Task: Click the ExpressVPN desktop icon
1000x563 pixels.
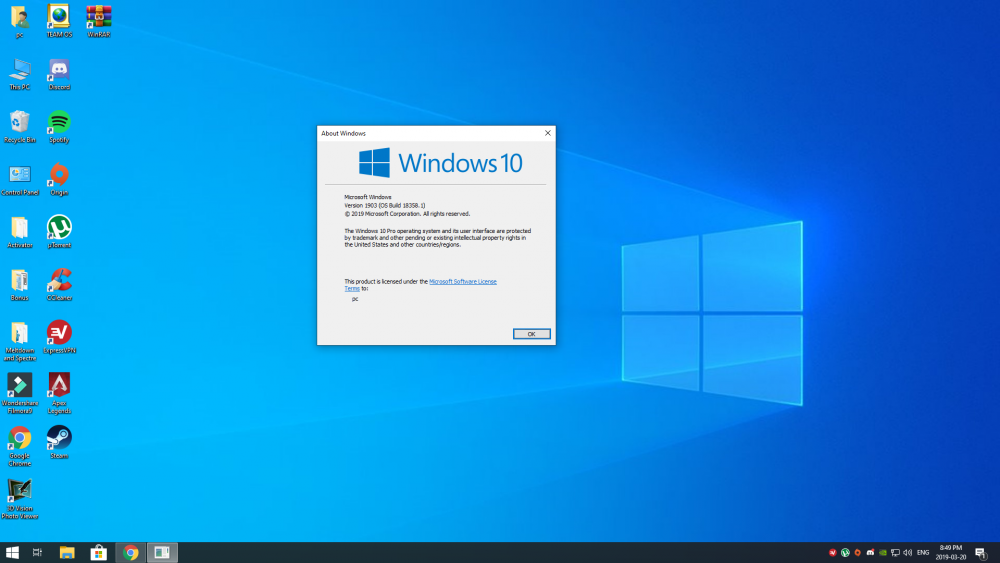Action: coord(59,333)
